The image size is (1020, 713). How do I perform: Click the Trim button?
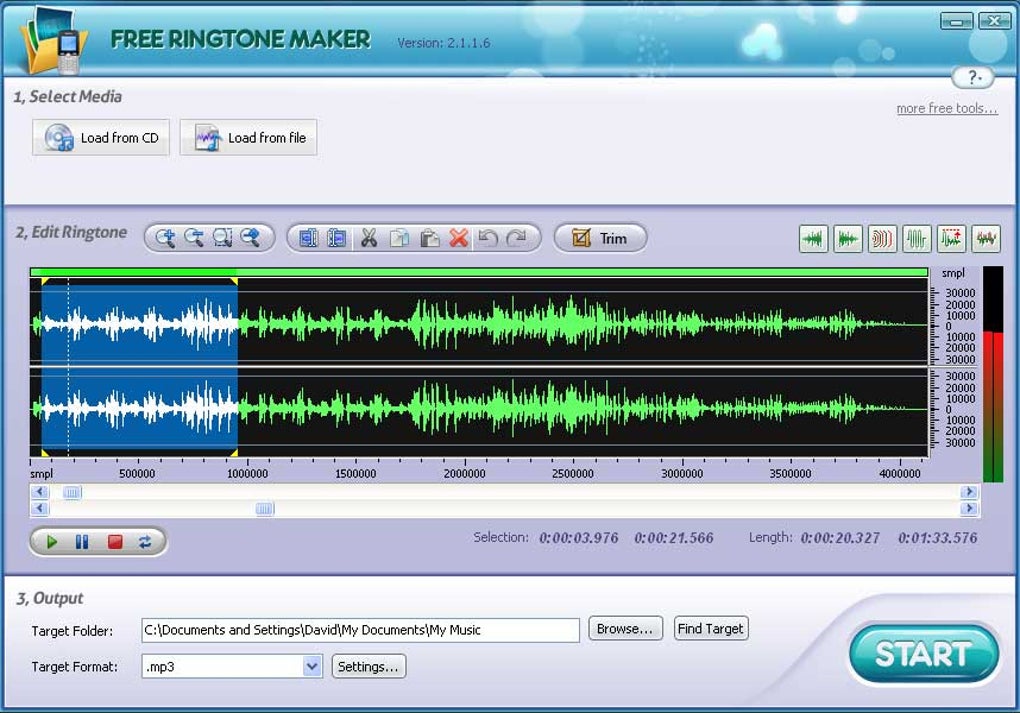pyautogui.click(x=600, y=237)
